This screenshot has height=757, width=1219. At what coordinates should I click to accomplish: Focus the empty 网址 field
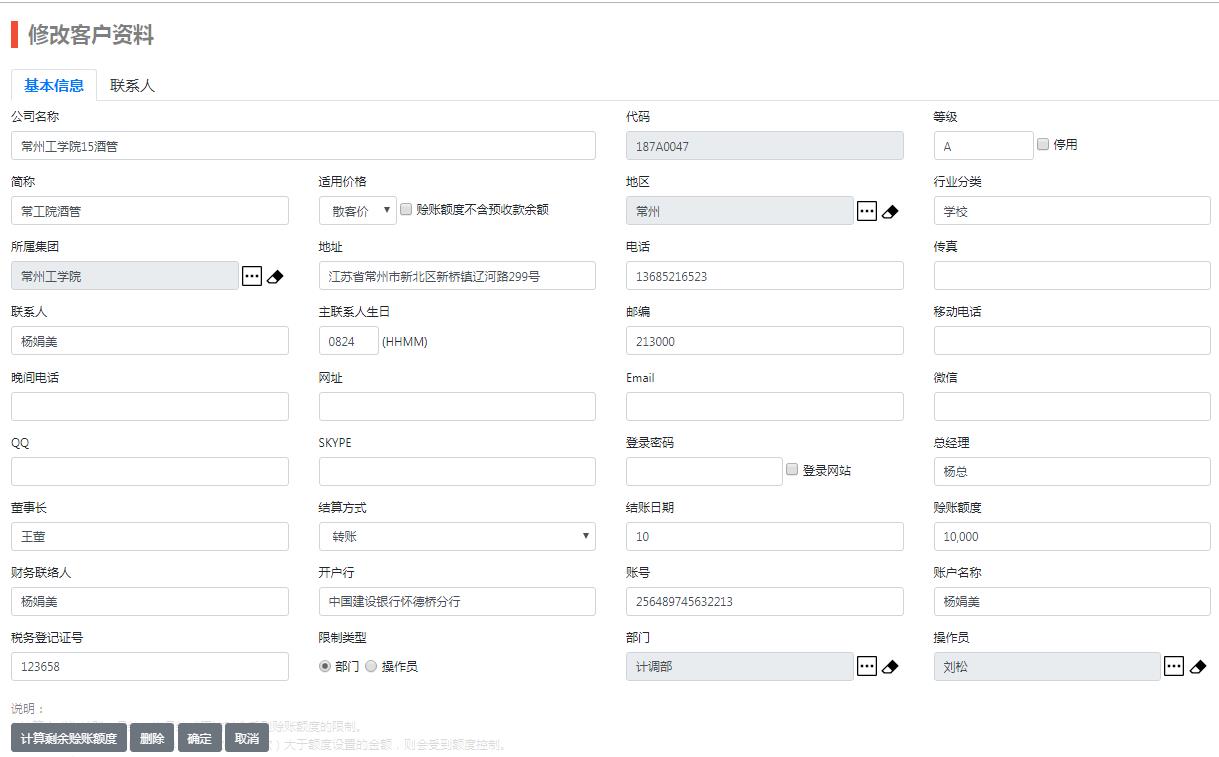click(x=457, y=406)
